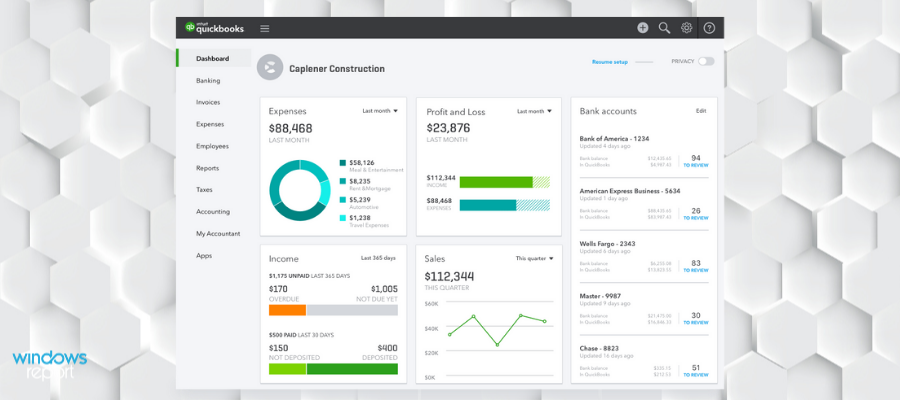Click the $150 not deposited amount

coord(278,348)
